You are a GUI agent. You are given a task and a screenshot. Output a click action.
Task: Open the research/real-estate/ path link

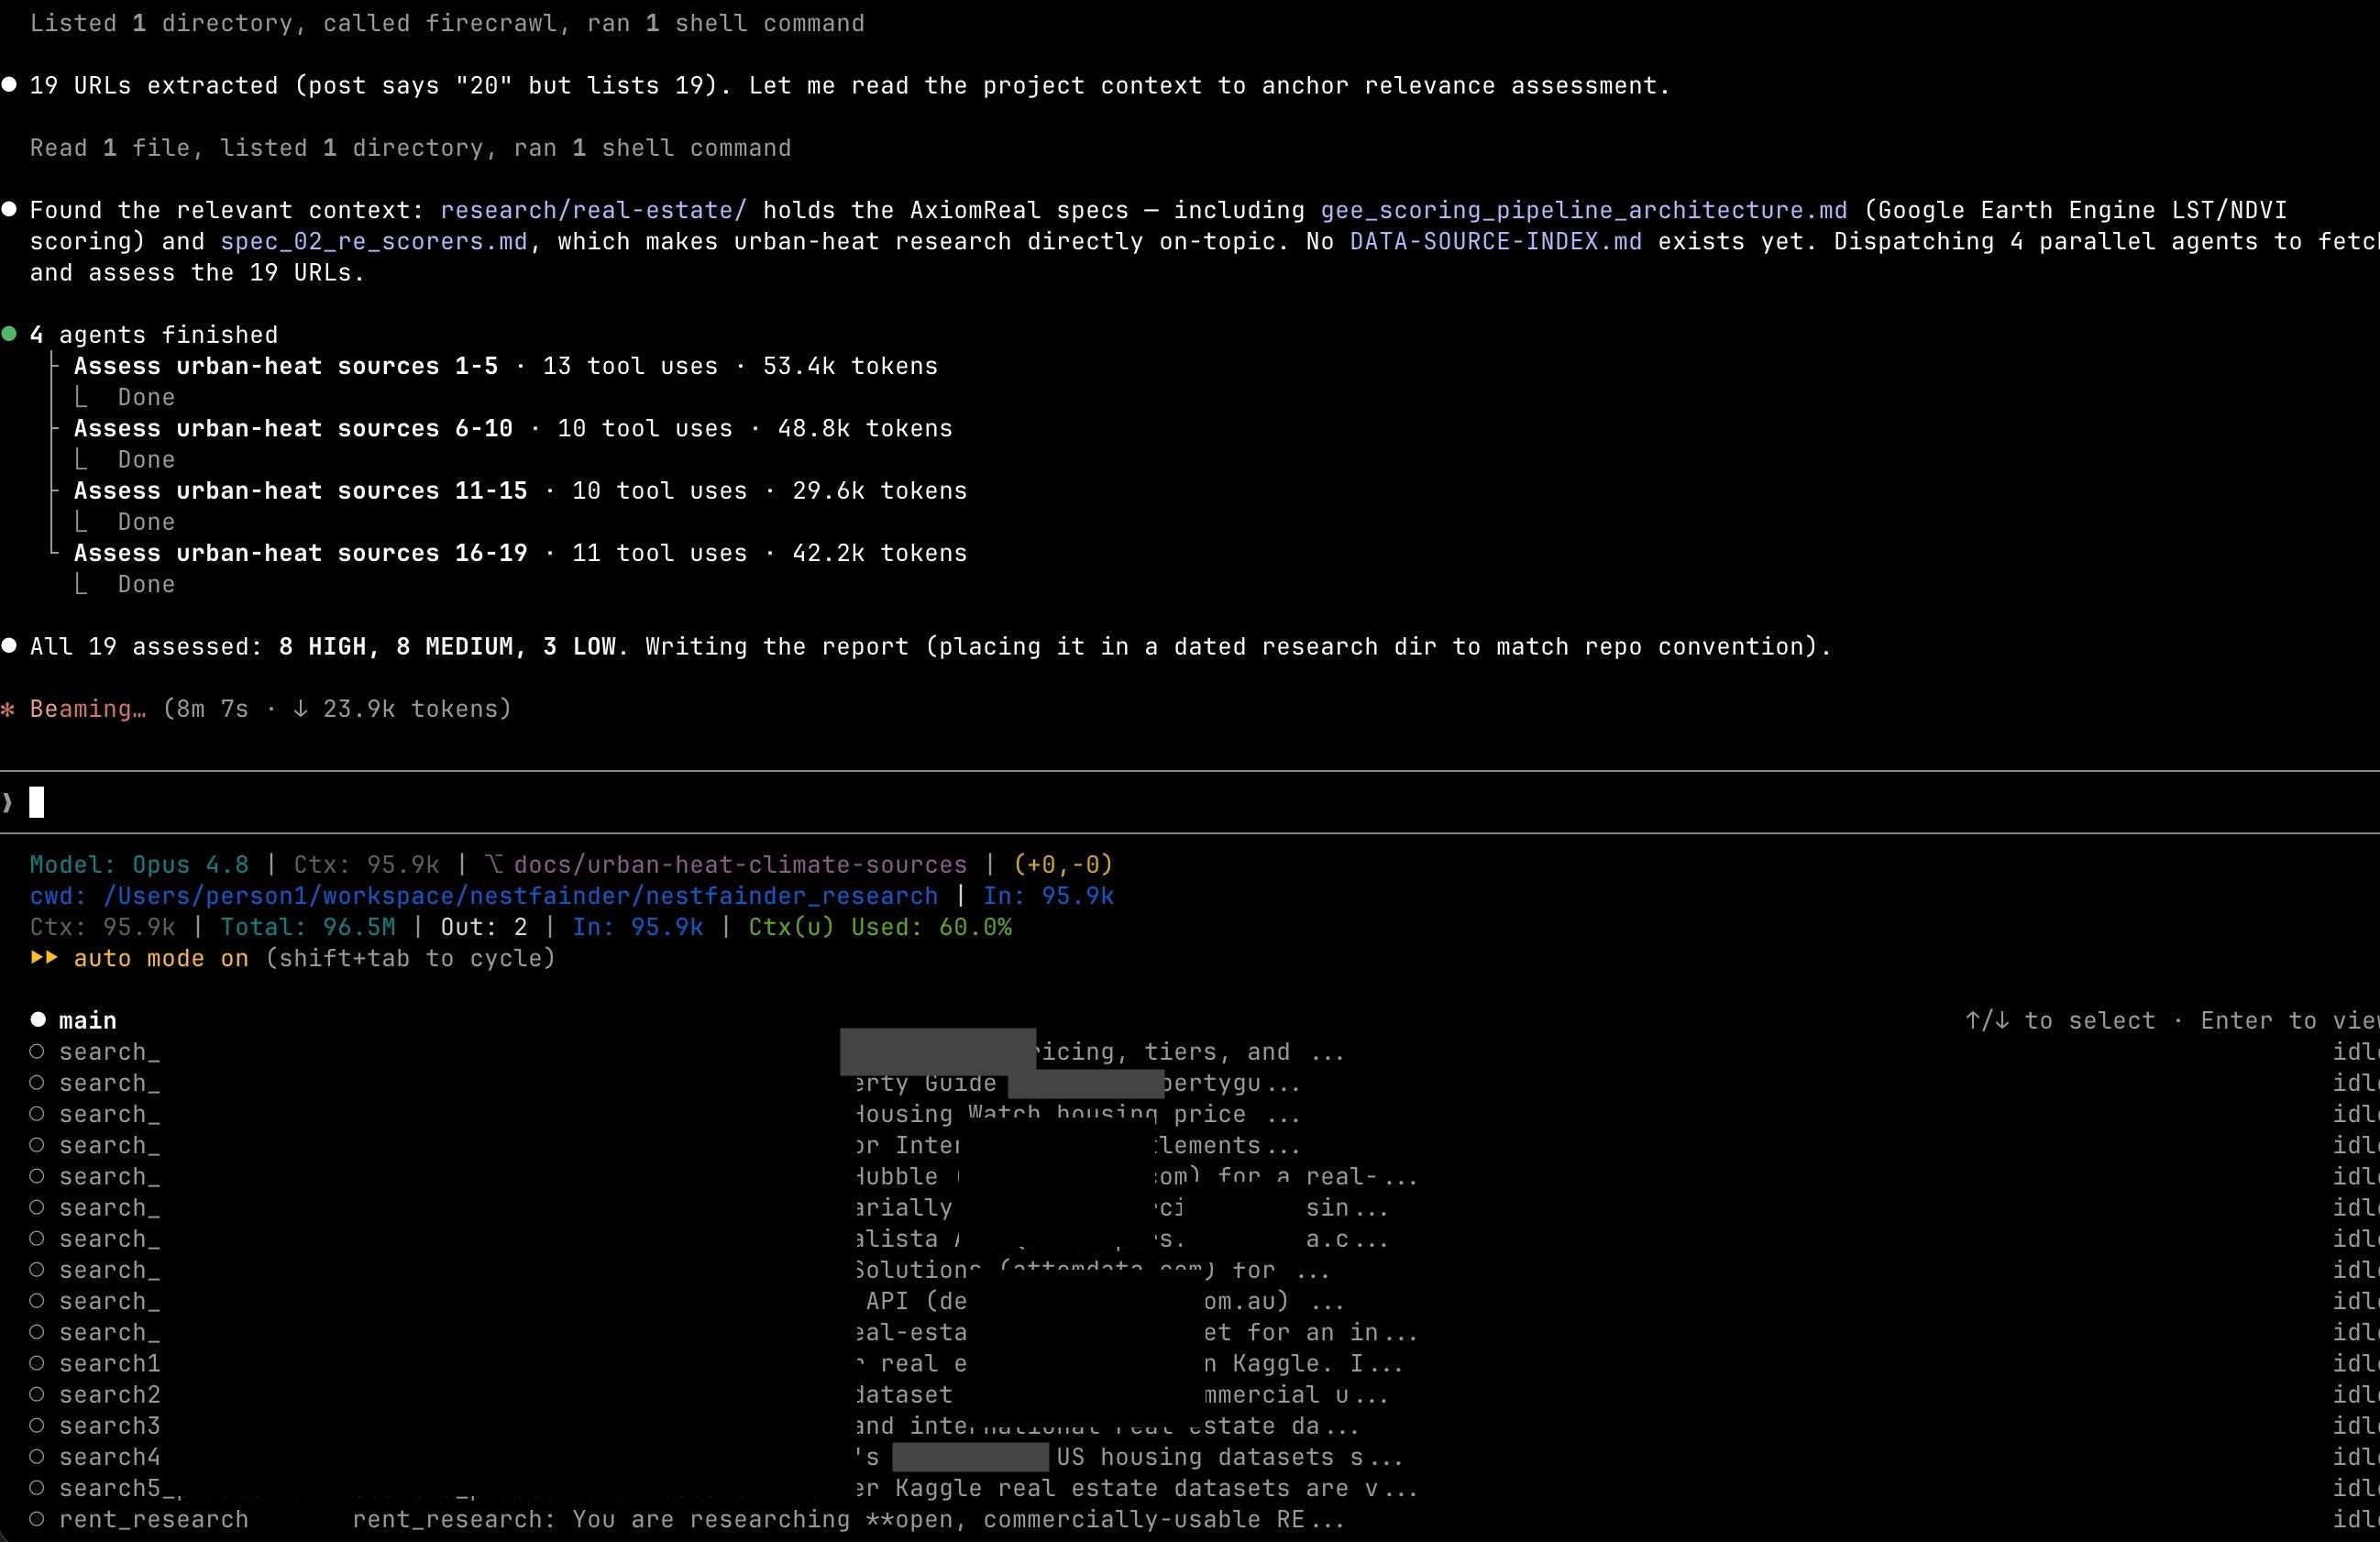tap(593, 210)
